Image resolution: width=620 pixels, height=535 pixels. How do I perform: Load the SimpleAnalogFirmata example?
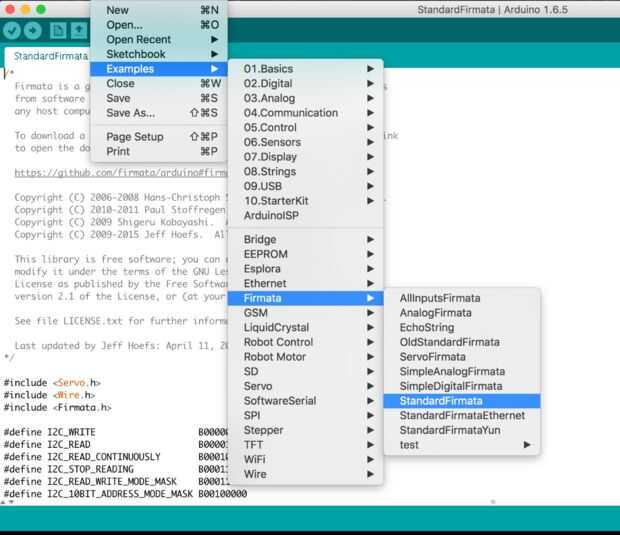tap(462, 371)
